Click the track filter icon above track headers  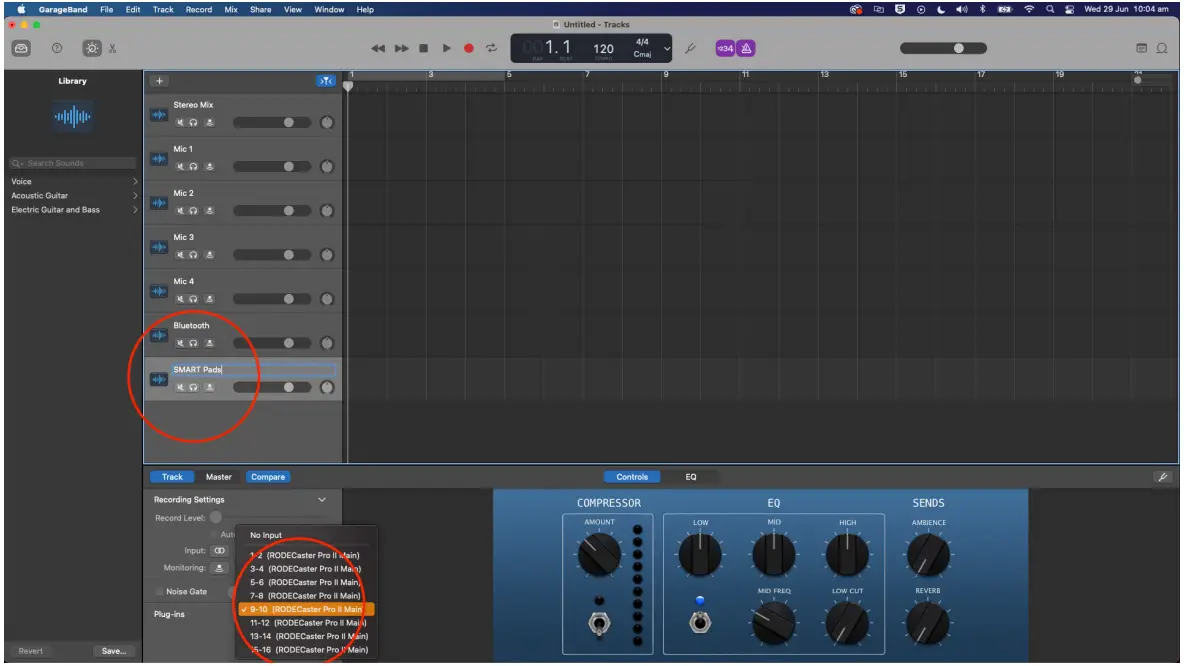[x=326, y=81]
